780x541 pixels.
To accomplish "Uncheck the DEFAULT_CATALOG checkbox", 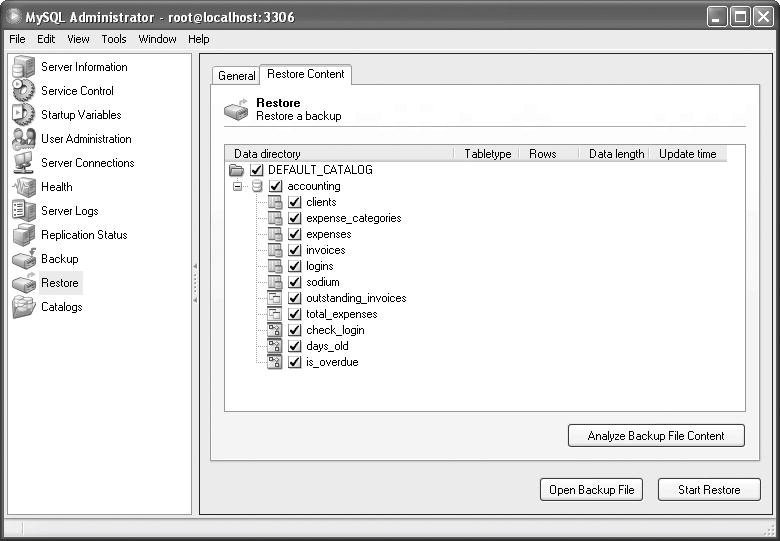I will [x=256, y=170].
